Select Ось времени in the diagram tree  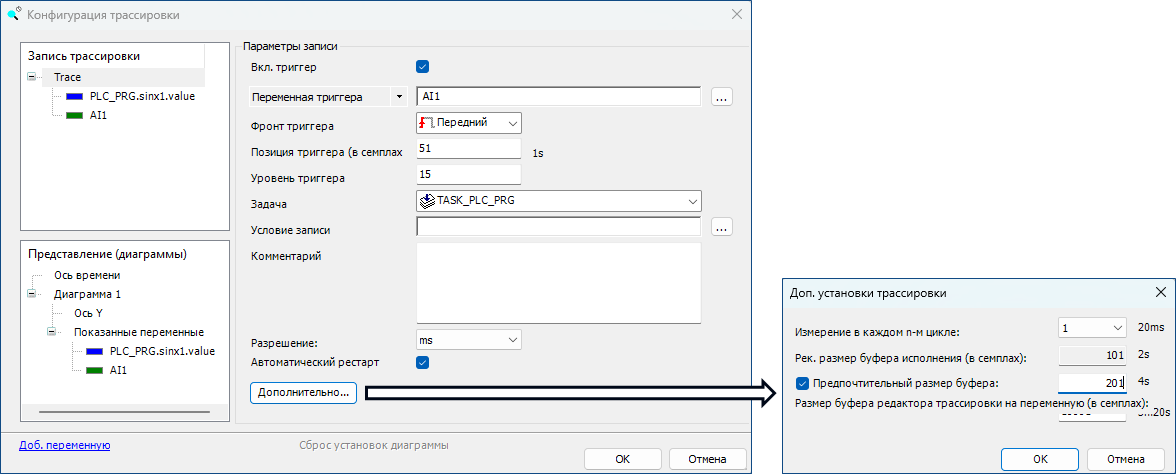point(87,275)
